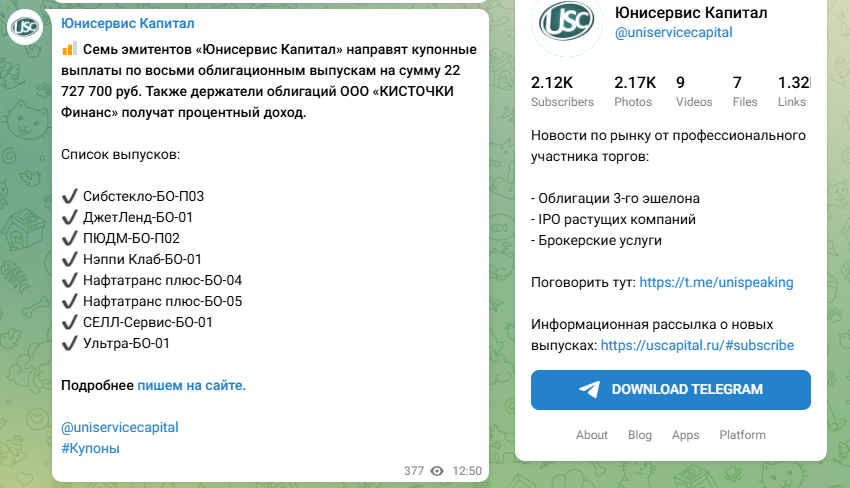
Task: Click the 2.12K Subscribers counter
Action: click(x=562, y=91)
